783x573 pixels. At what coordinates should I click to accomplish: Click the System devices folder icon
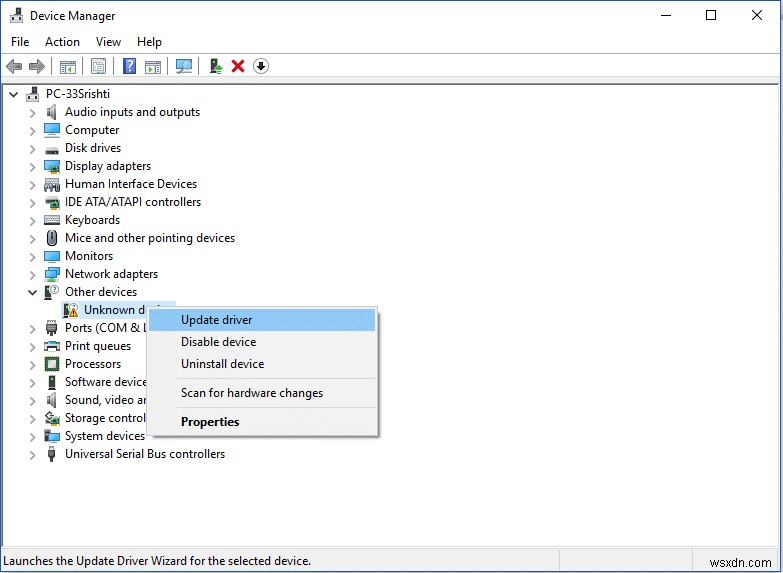click(52, 436)
